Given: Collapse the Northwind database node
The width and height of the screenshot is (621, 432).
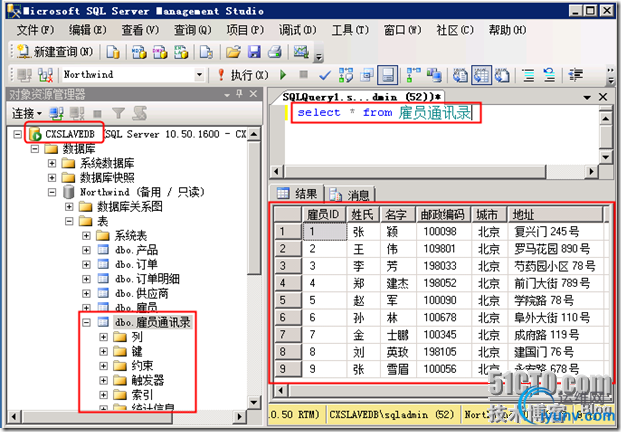Looking at the screenshot, I should pos(52,192).
